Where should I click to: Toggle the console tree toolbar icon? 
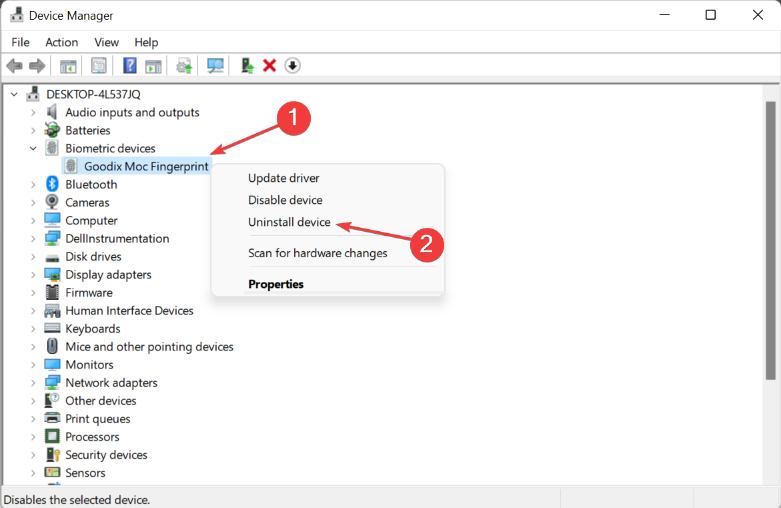coord(68,66)
